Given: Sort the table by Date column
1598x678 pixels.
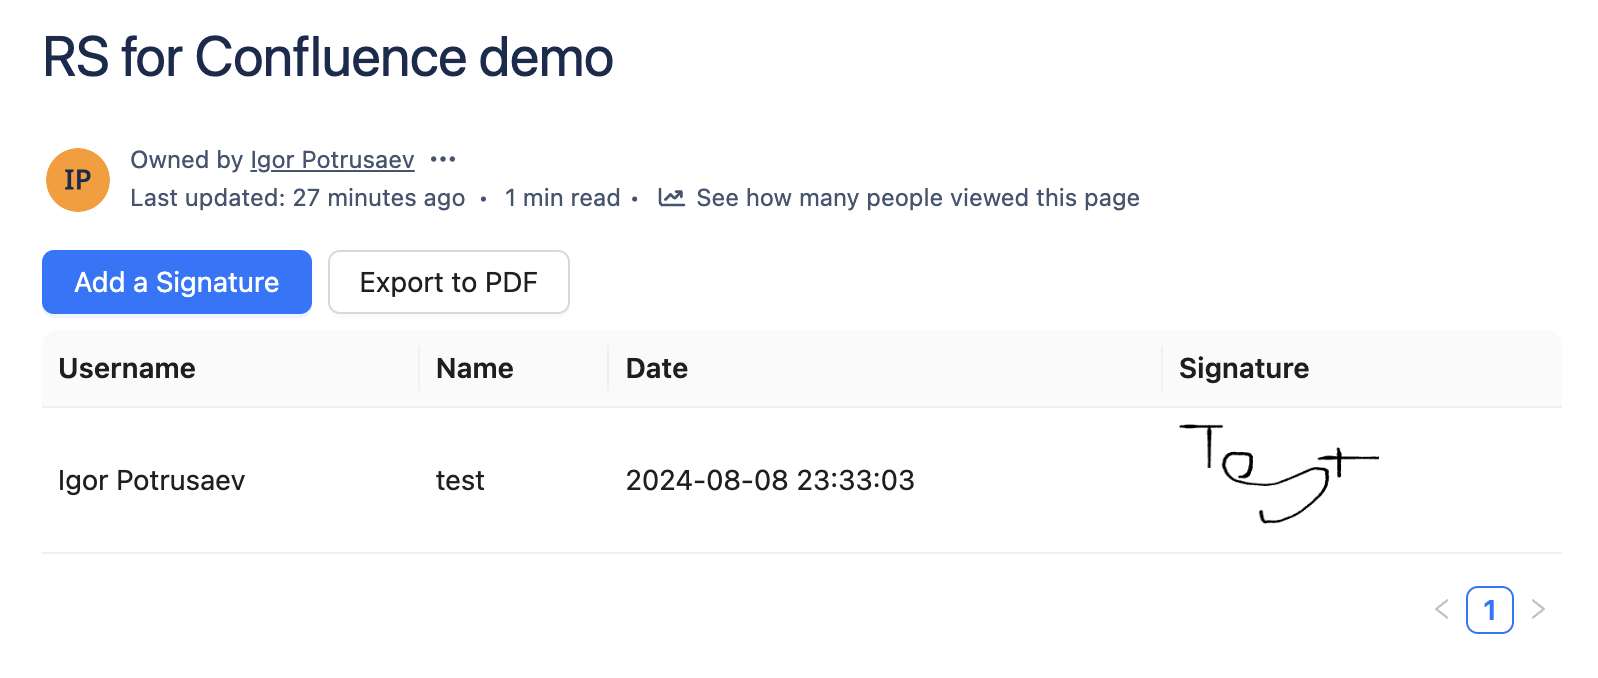Looking at the screenshot, I should point(655,368).
